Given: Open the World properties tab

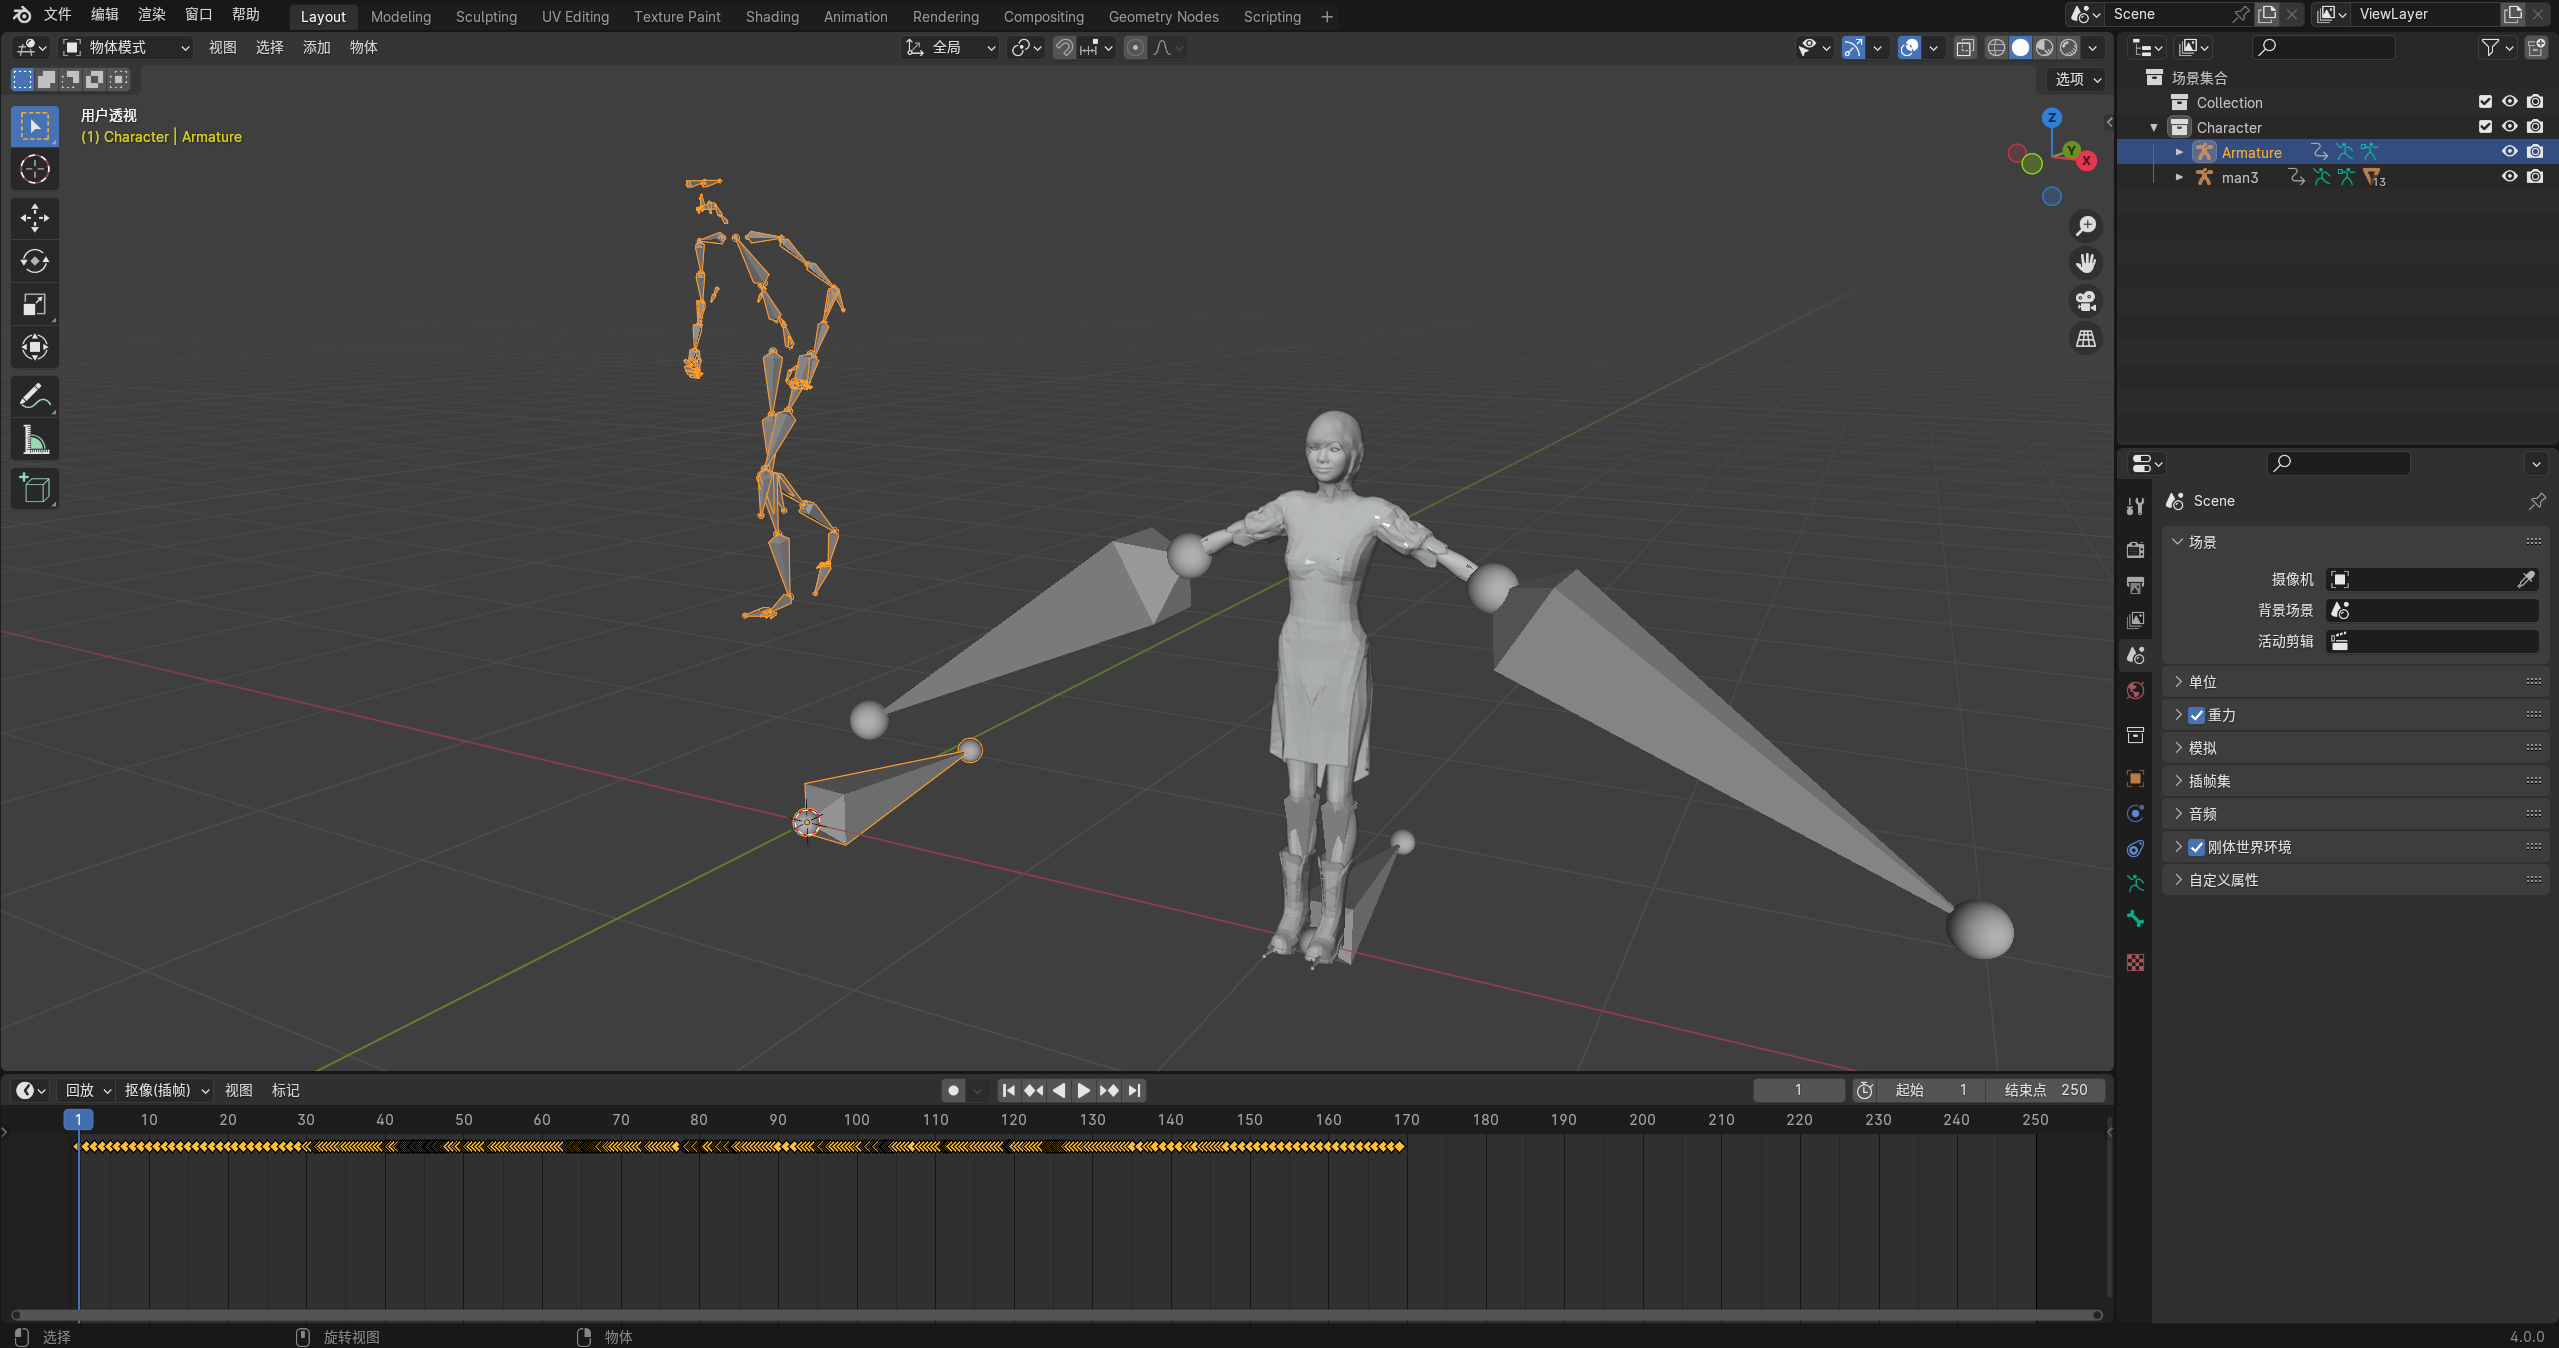Looking at the screenshot, I should [x=2136, y=691].
